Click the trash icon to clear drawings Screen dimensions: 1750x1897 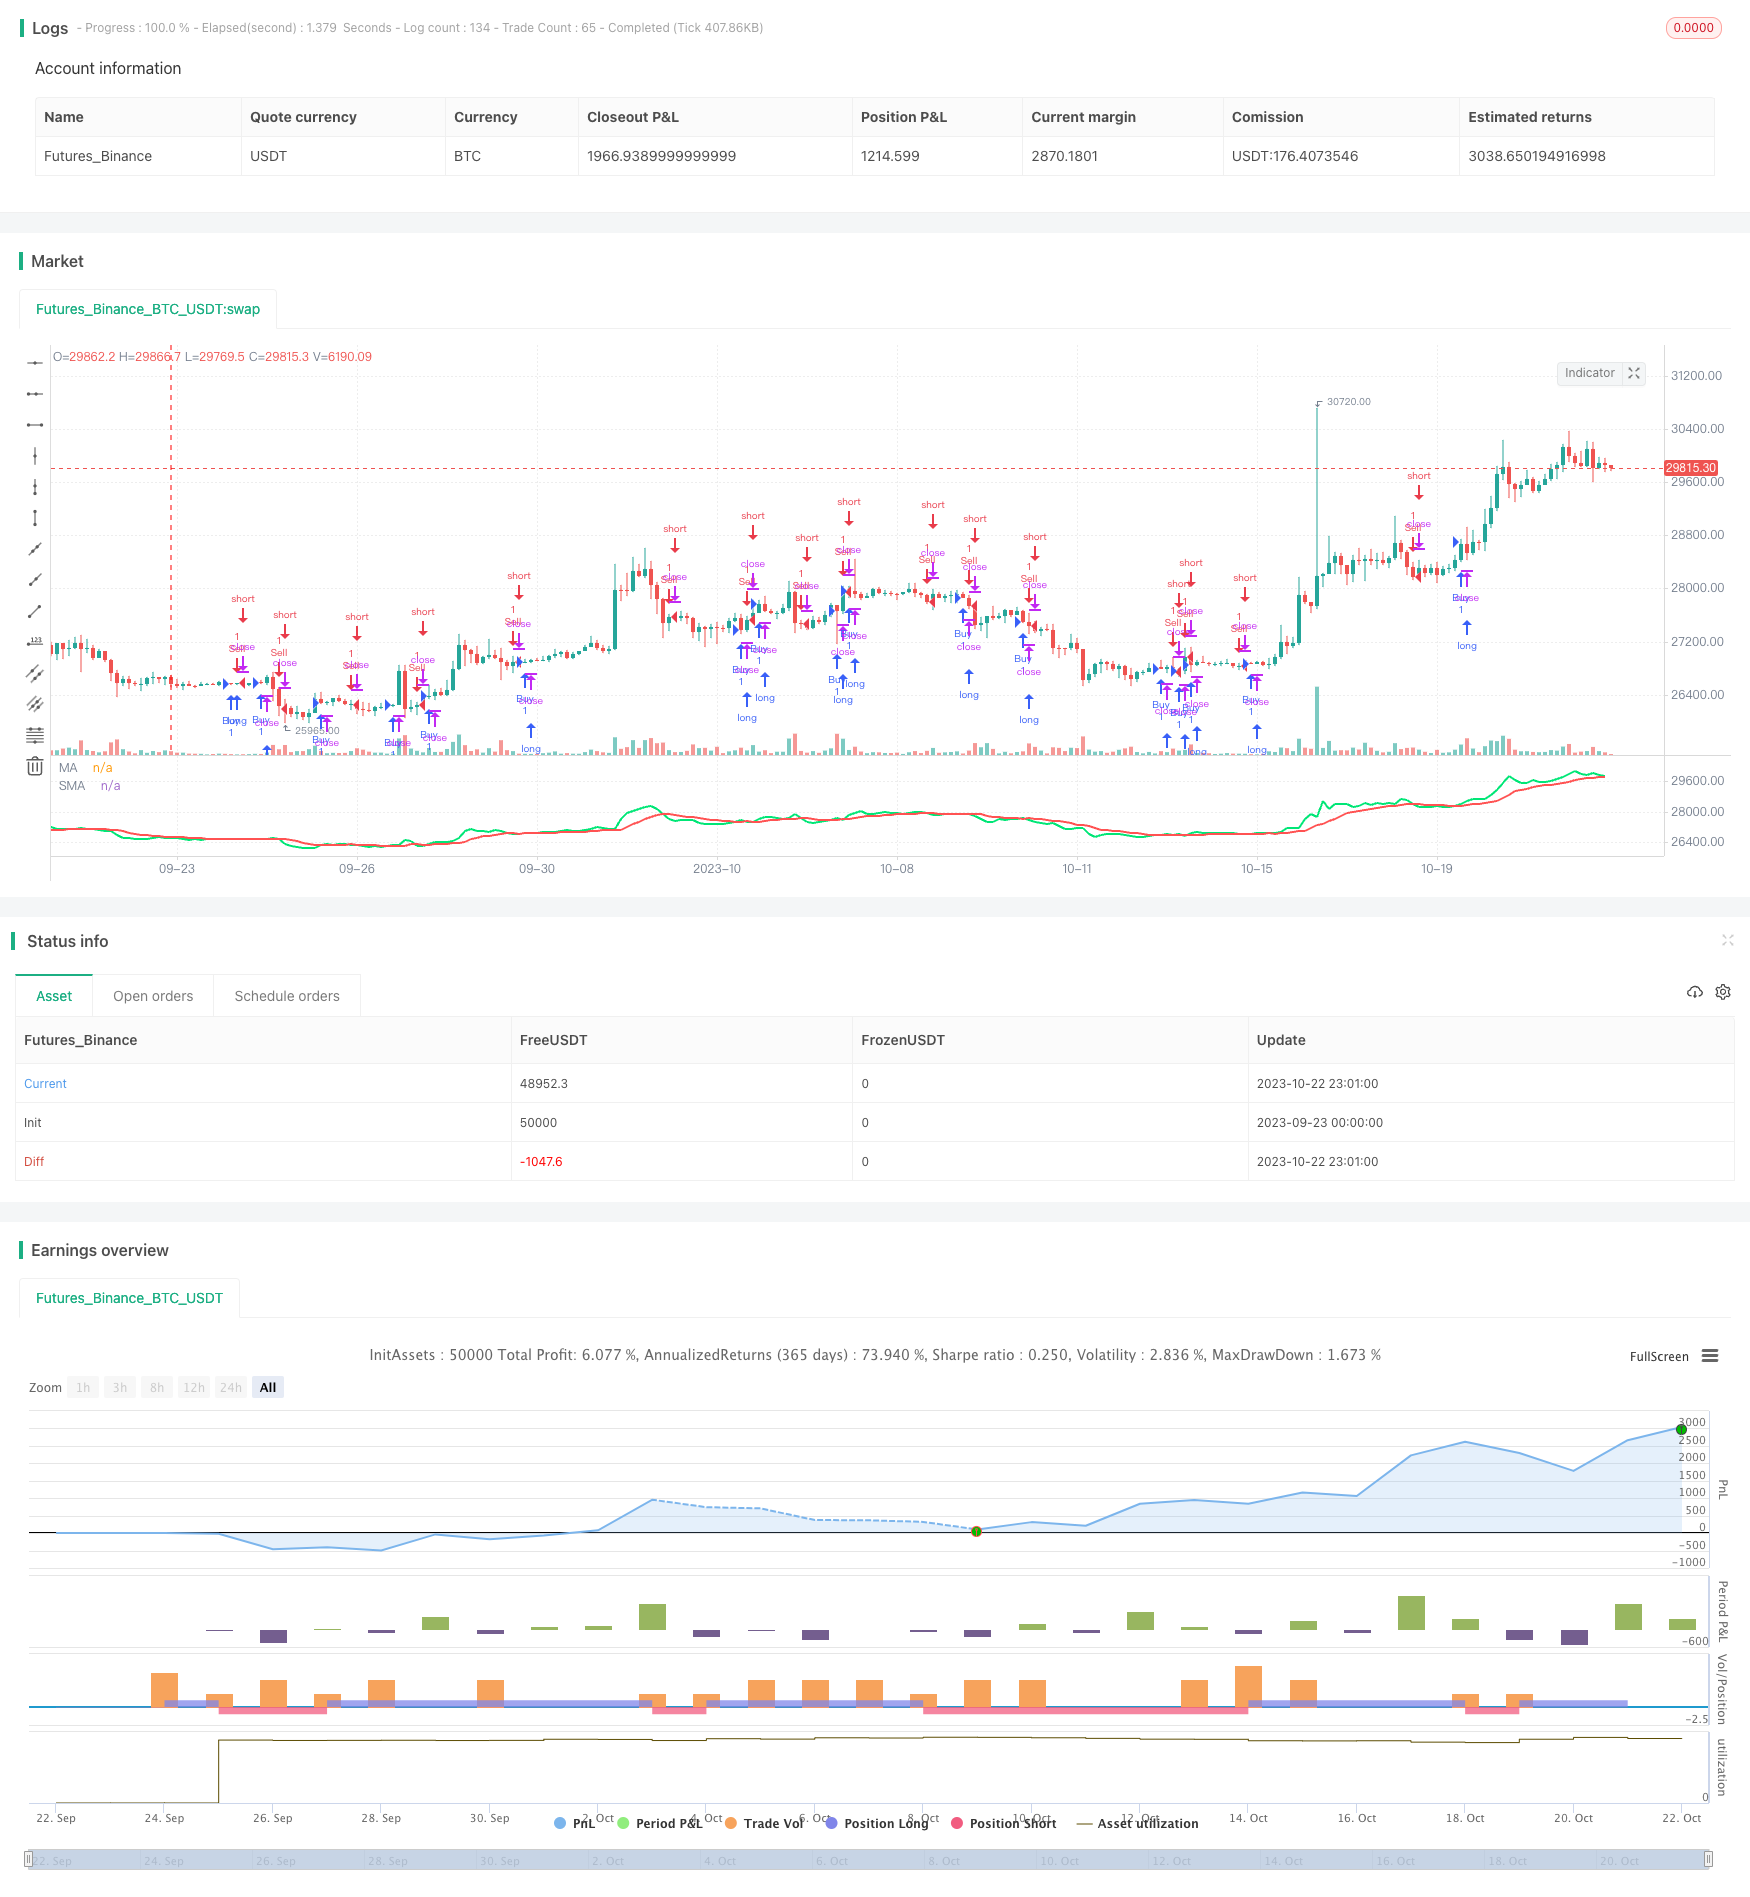click(x=35, y=766)
